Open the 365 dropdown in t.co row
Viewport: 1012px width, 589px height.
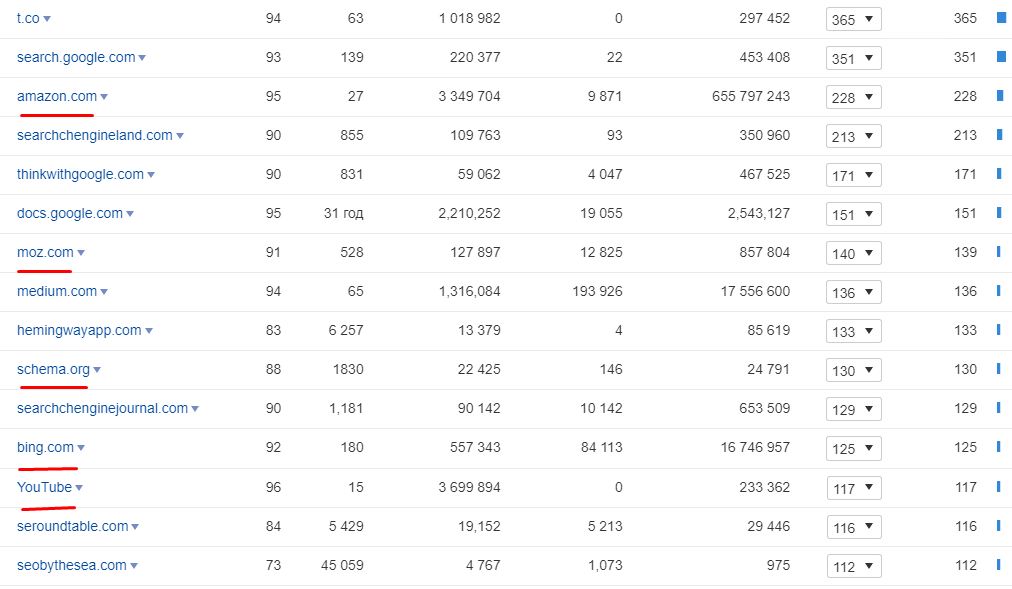853,19
